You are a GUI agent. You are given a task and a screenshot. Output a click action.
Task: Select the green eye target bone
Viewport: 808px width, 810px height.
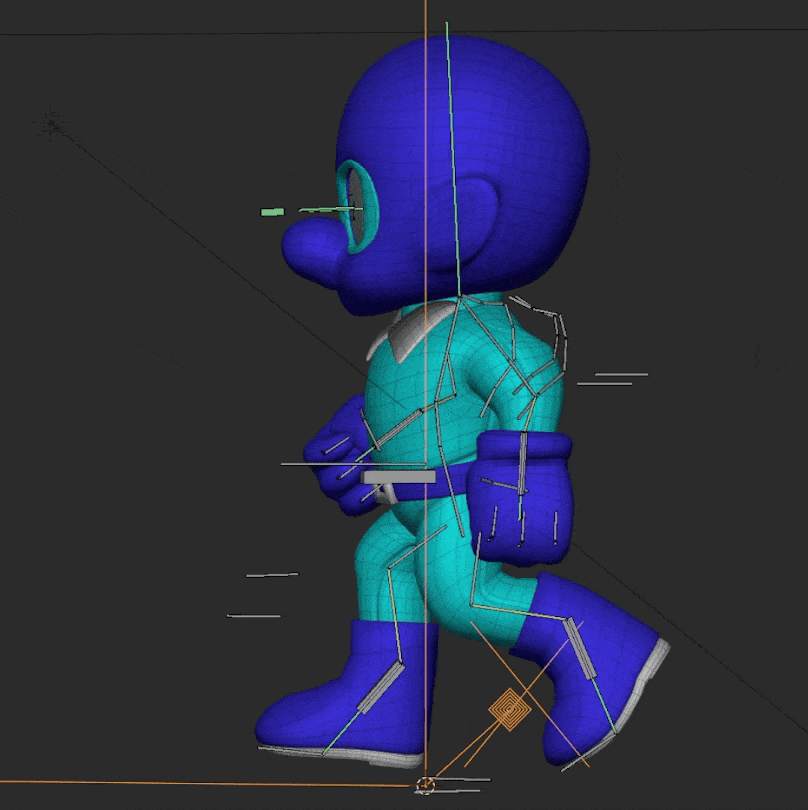(x=272, y=212)
